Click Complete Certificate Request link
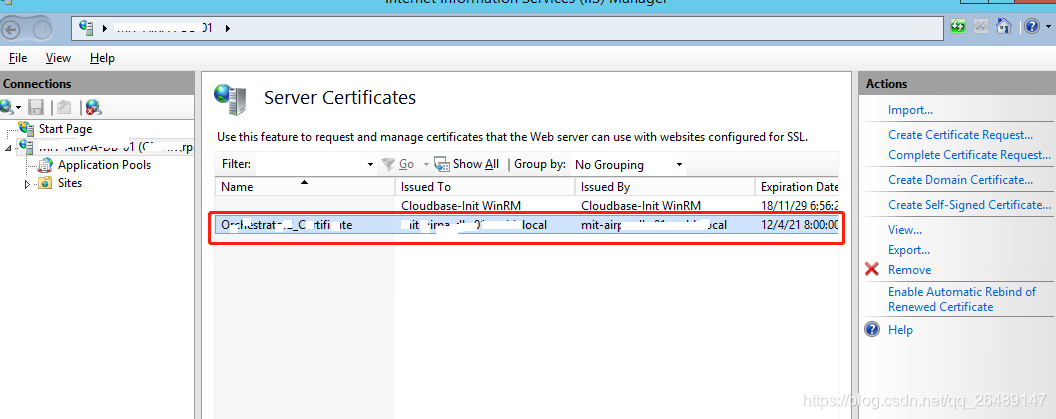Image resolution: width=1056 pixels, height=419 pixels. [969, 154]
